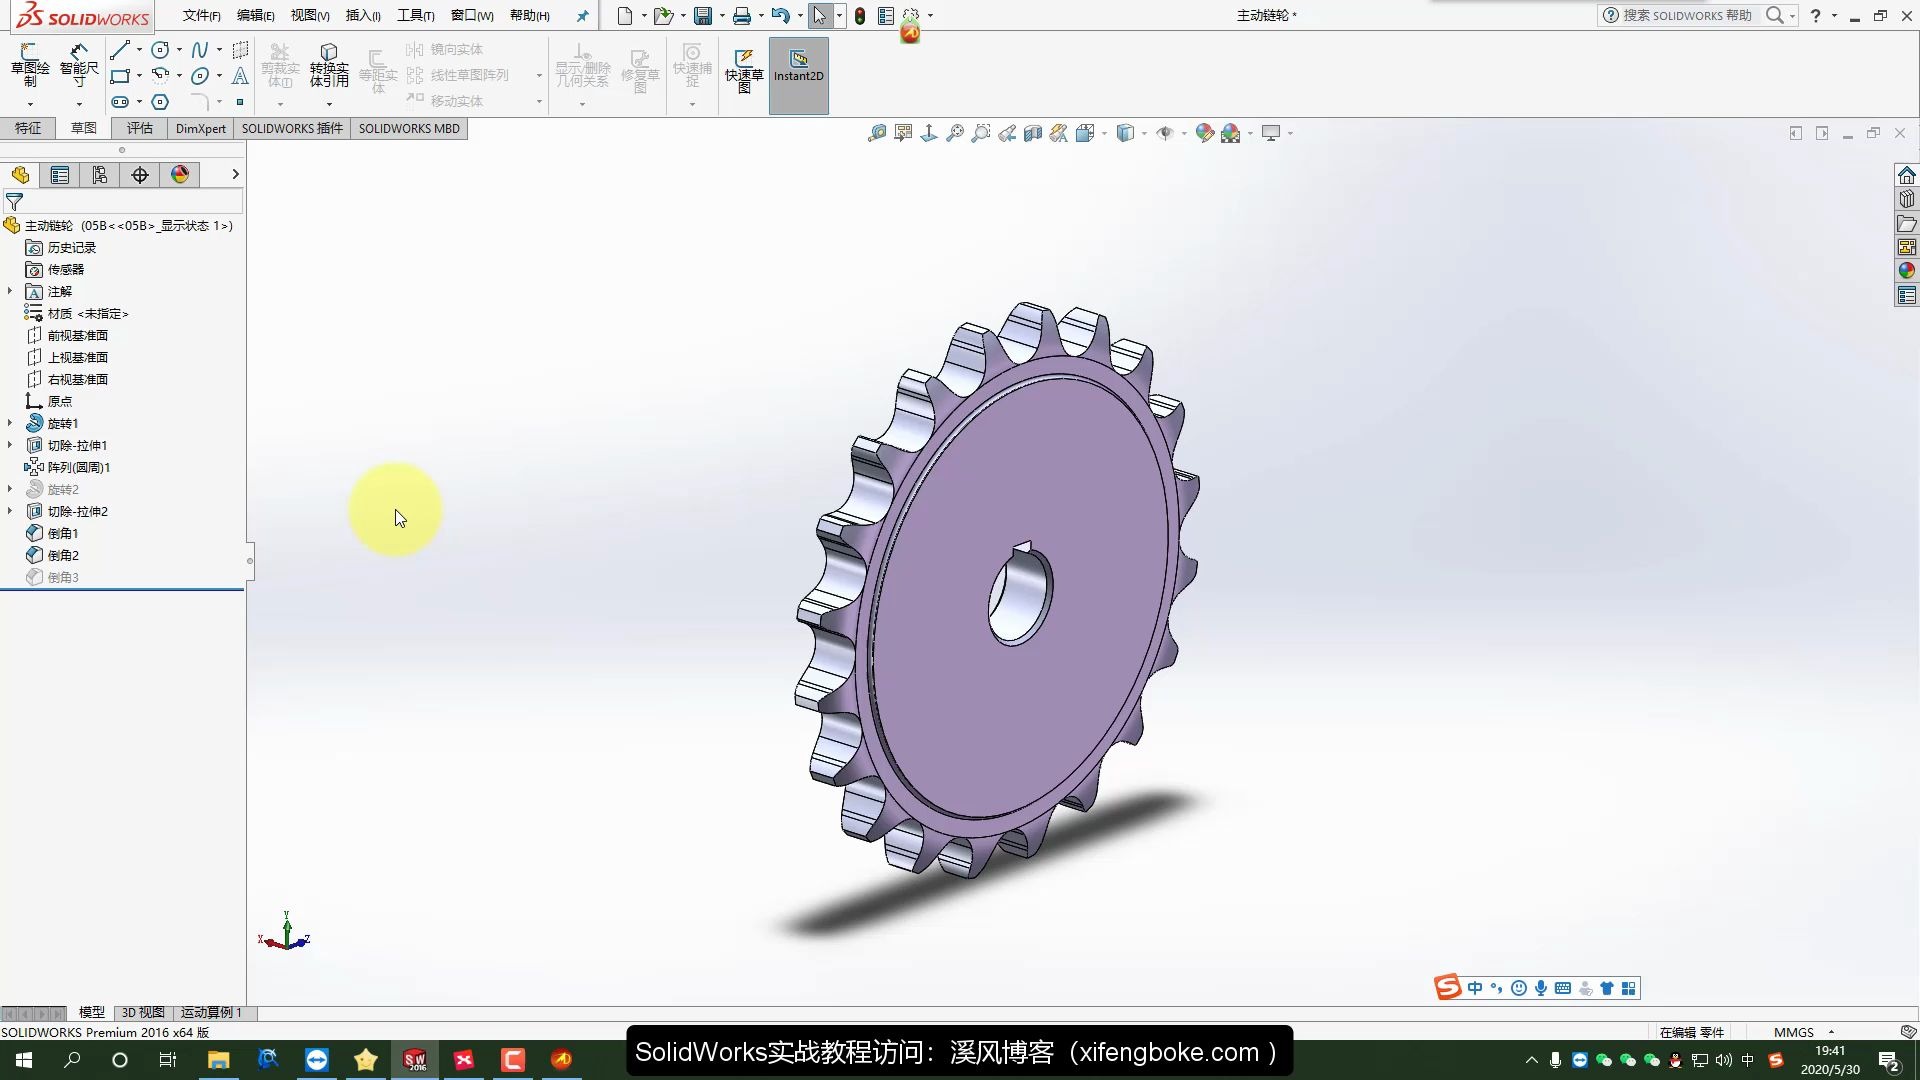Open the DisplayManager color ball tab

click(x=180, y=175)
